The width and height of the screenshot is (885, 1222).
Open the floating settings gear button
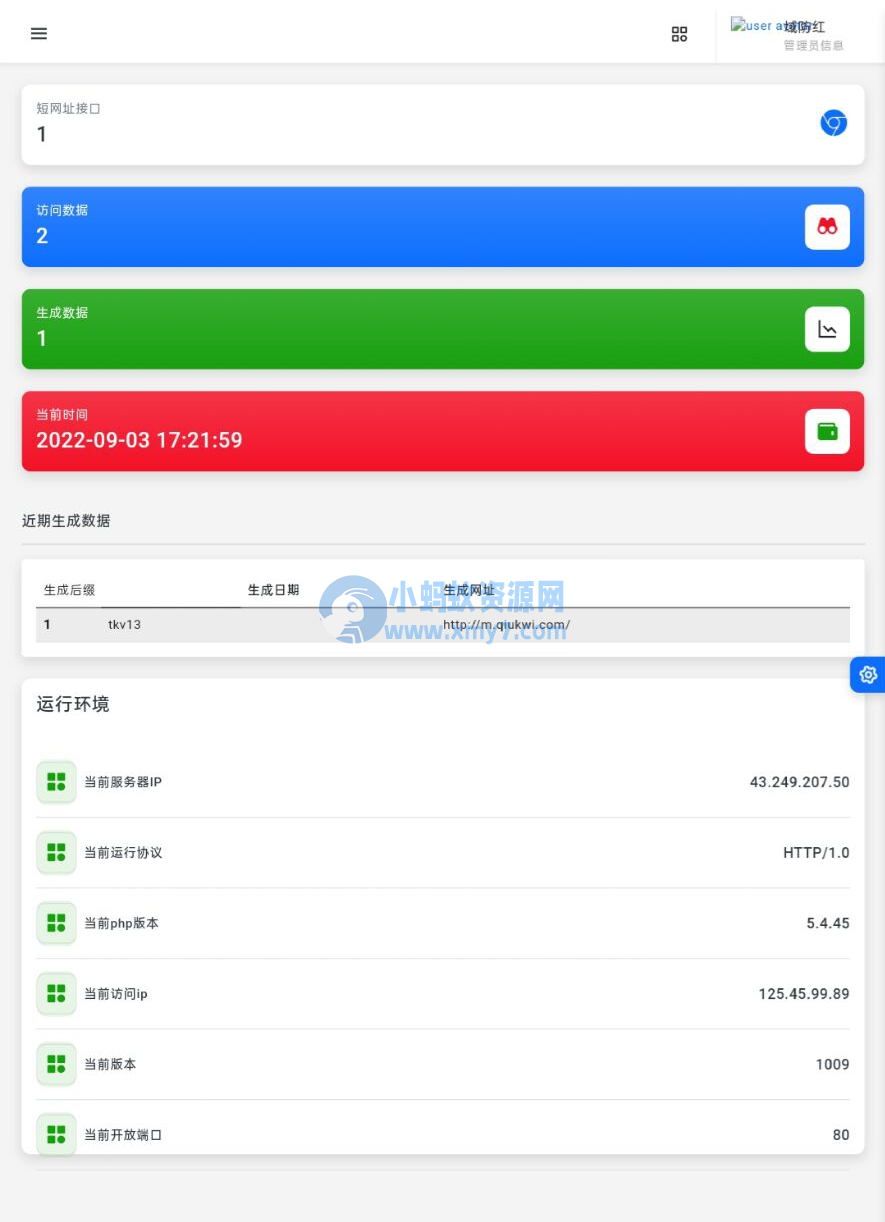(x=868, y=675)
